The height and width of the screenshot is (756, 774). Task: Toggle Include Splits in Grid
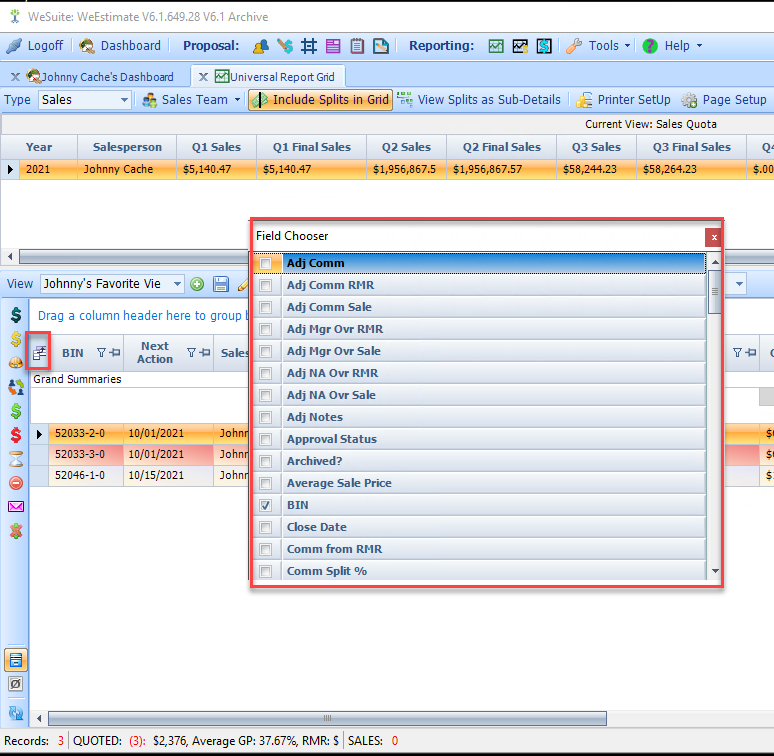coord(320,100)
